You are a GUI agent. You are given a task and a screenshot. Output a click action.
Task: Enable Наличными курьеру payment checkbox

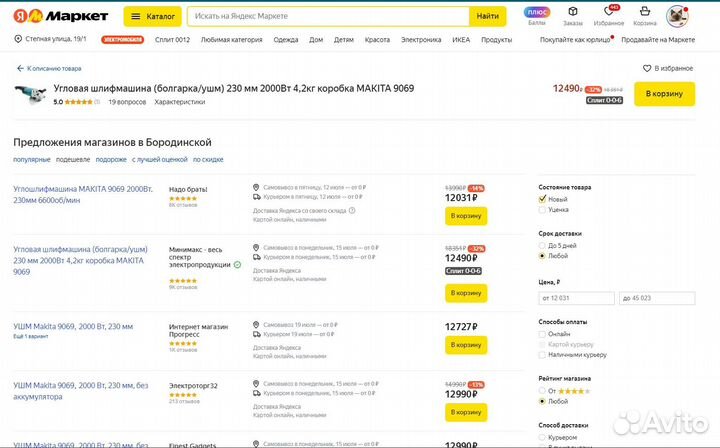tap(542, 355)
